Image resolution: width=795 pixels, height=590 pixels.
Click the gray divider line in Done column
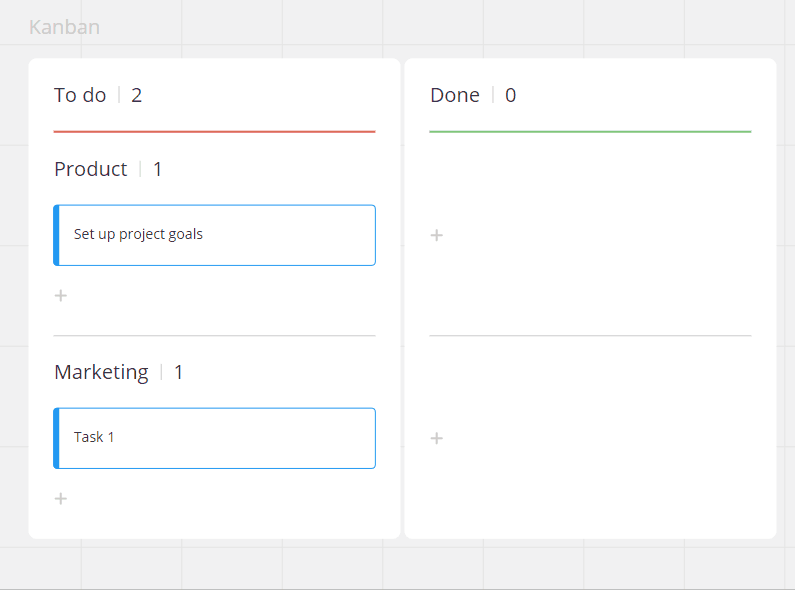click(590, 336)
